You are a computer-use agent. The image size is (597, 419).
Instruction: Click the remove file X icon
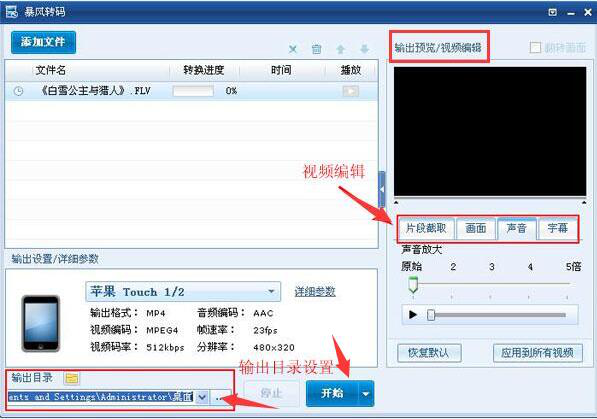tap(293, 49)
